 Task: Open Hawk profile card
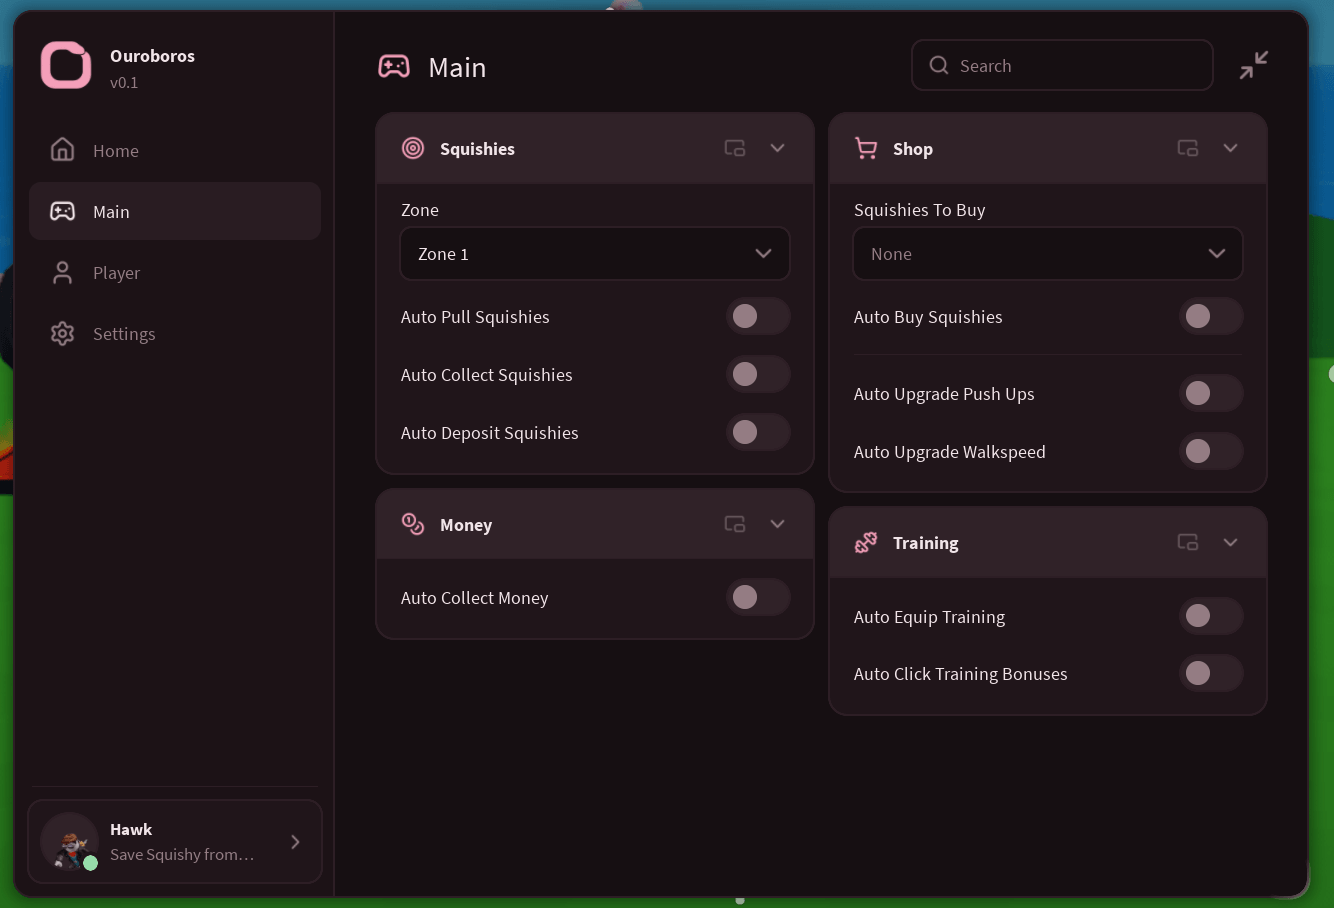point(175,842)
